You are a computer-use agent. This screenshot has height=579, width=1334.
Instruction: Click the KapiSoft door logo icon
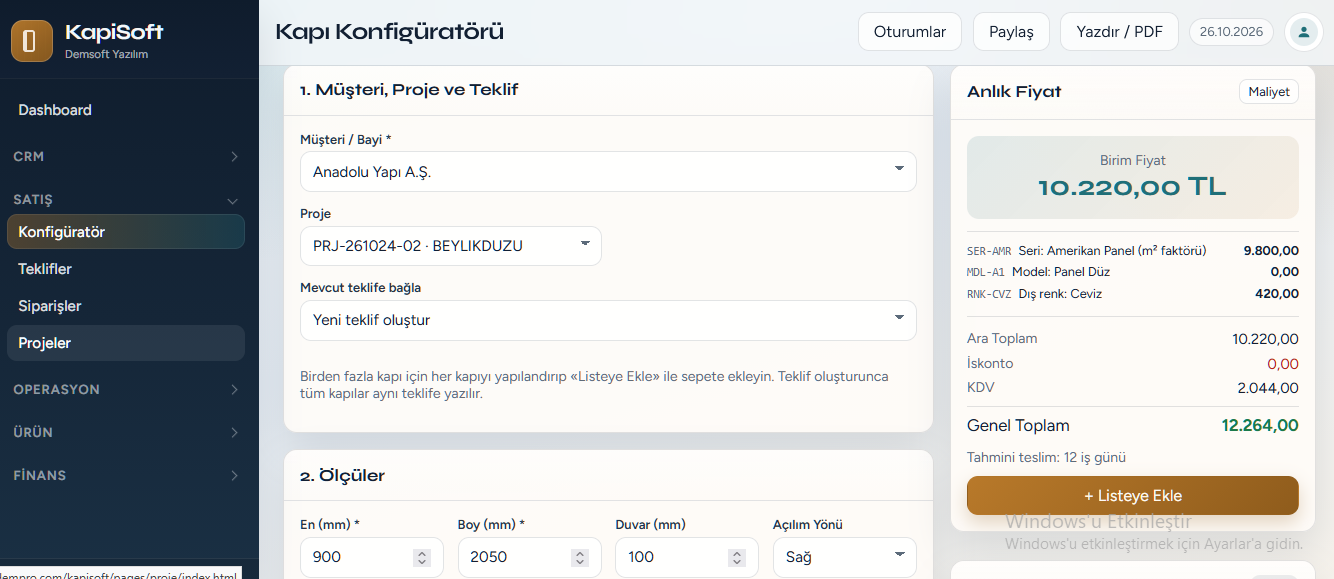32,41
